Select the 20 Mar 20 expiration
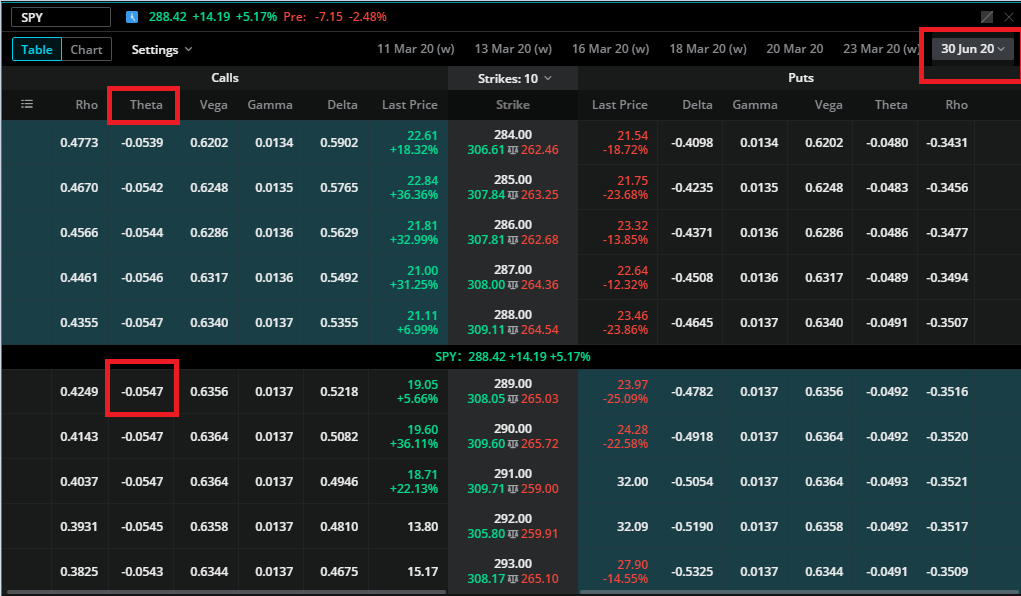This screenshot has width=1021, height=596. click(794, 49)
